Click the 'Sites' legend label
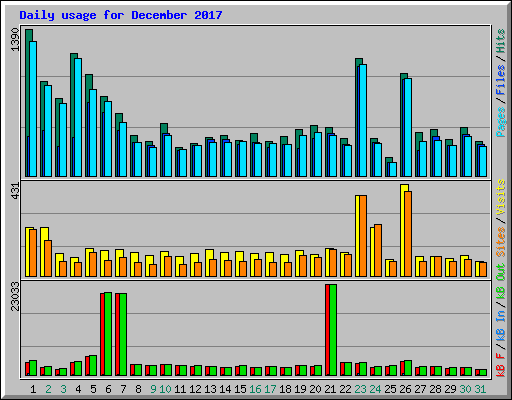 500,242
